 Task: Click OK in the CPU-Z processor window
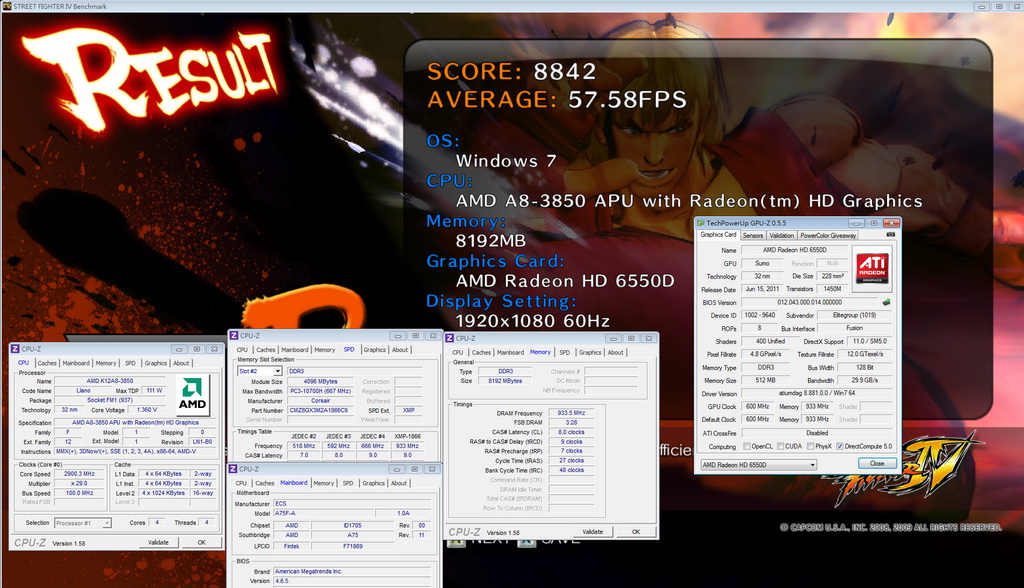point(202,542)
